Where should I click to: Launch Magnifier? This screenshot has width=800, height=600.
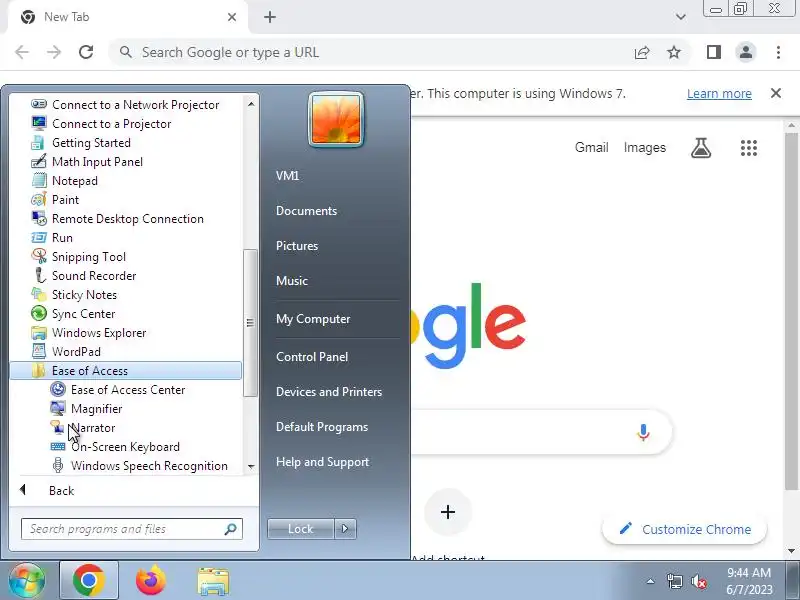point(86,409)
